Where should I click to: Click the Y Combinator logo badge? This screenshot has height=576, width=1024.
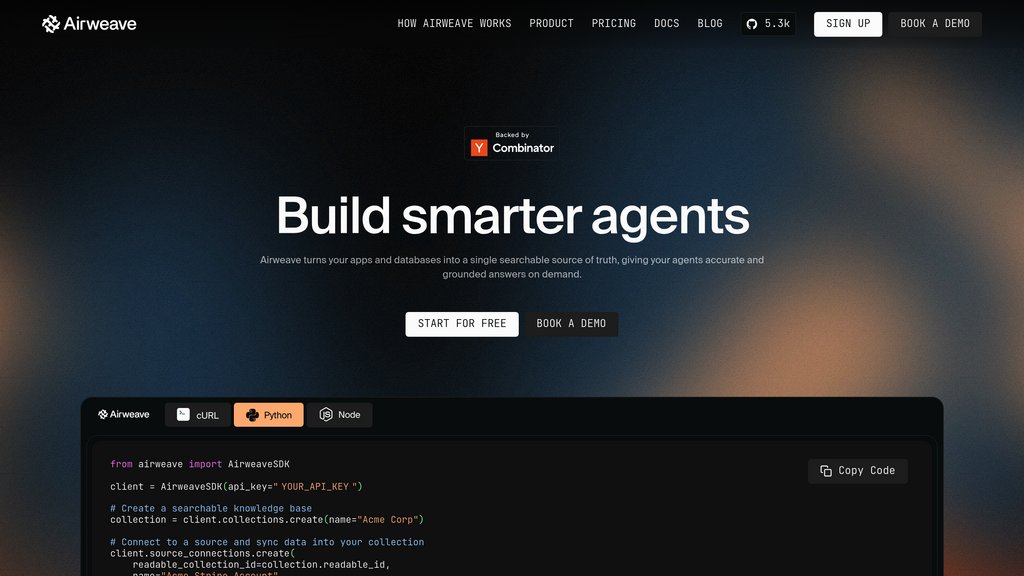[x=511, y=143]
